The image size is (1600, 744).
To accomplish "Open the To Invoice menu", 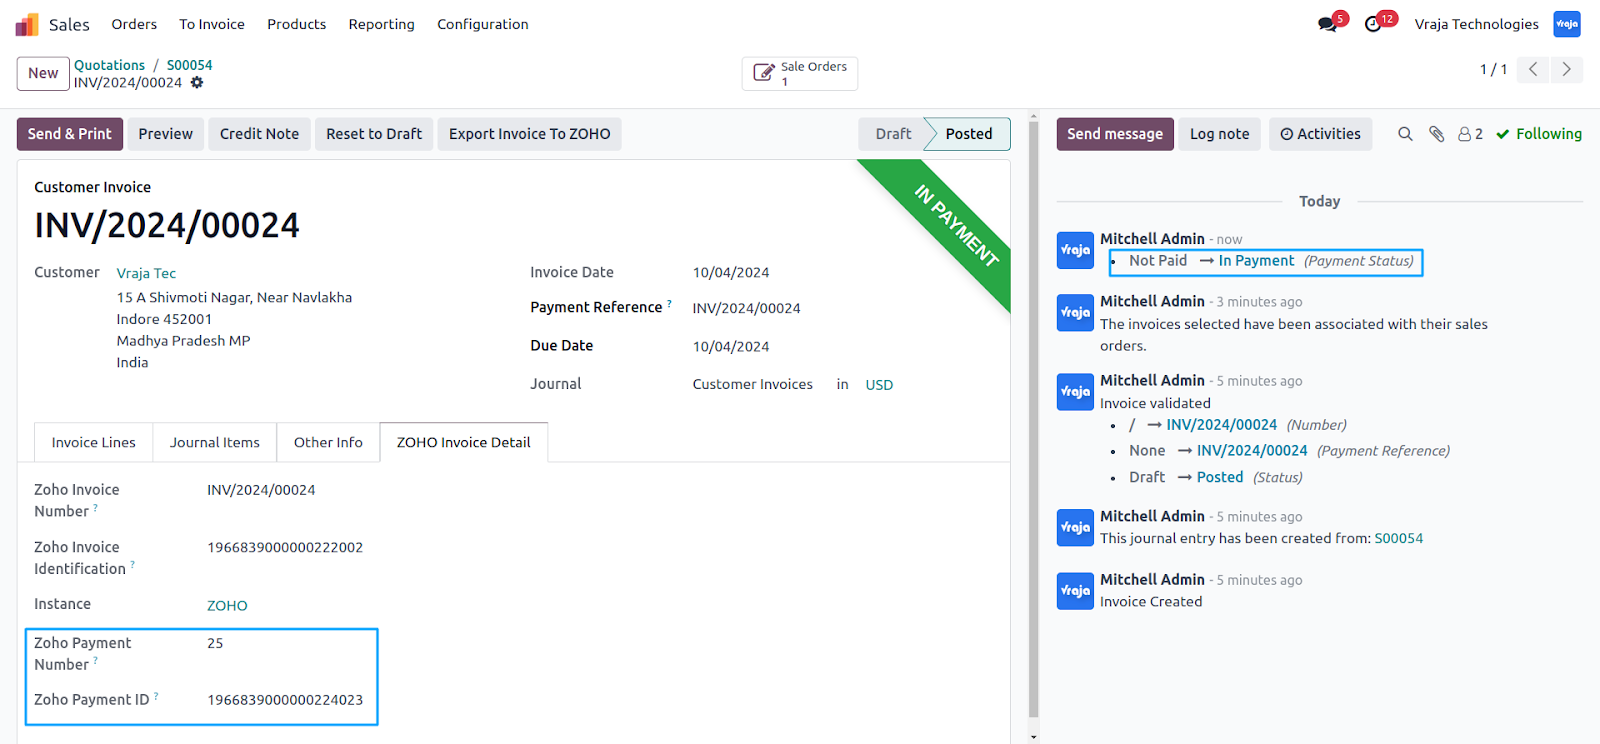I will tap(212, 24).
